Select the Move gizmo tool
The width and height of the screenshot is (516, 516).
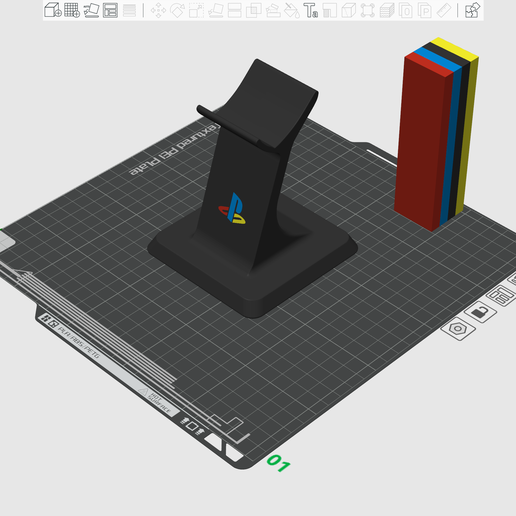pos(158,10)
